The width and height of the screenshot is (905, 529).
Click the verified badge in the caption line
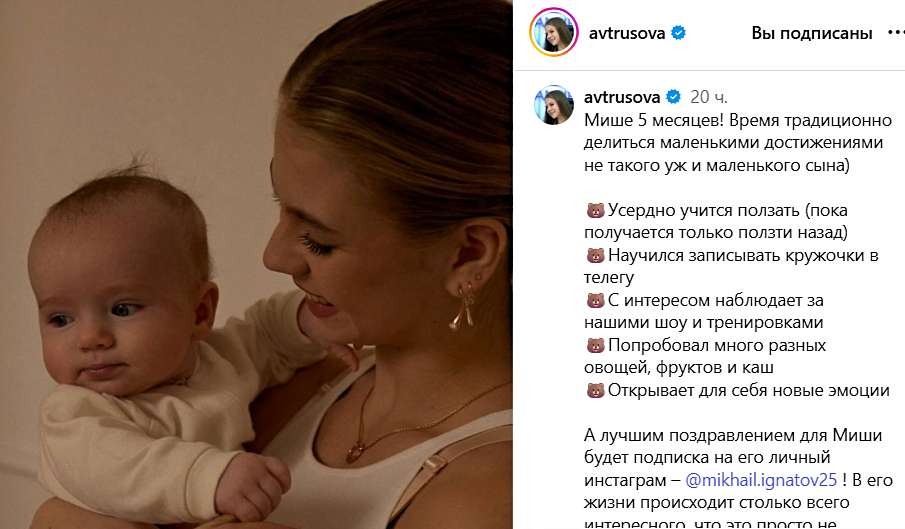click(674, 97)
